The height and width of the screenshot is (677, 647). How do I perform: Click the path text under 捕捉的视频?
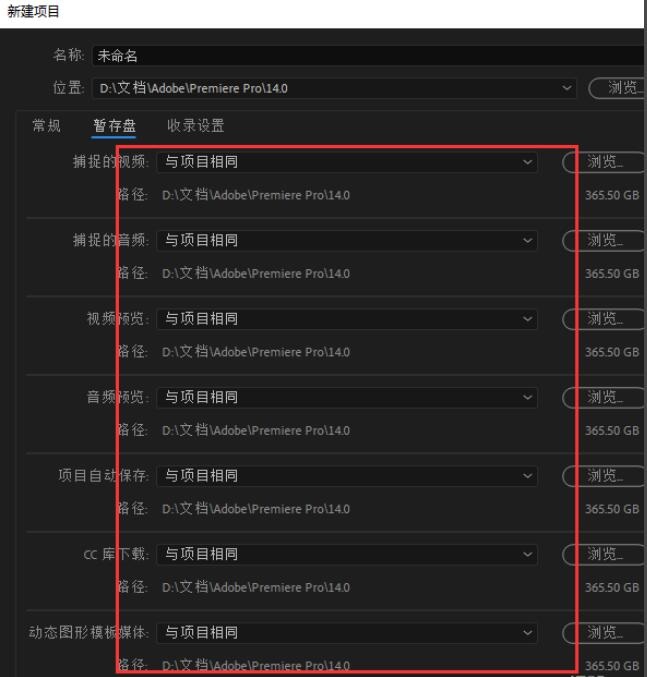click(256, 195)
